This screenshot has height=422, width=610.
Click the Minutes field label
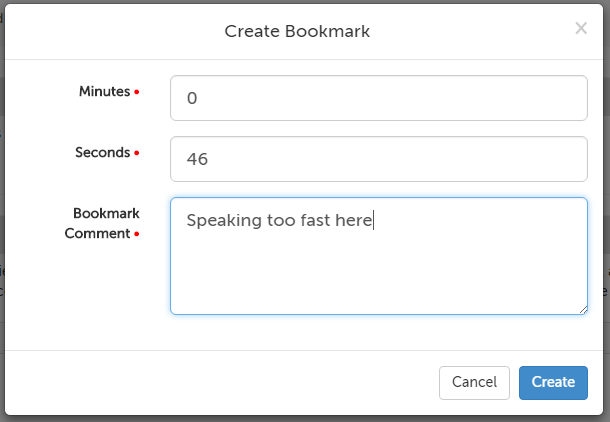coord(104,91)
